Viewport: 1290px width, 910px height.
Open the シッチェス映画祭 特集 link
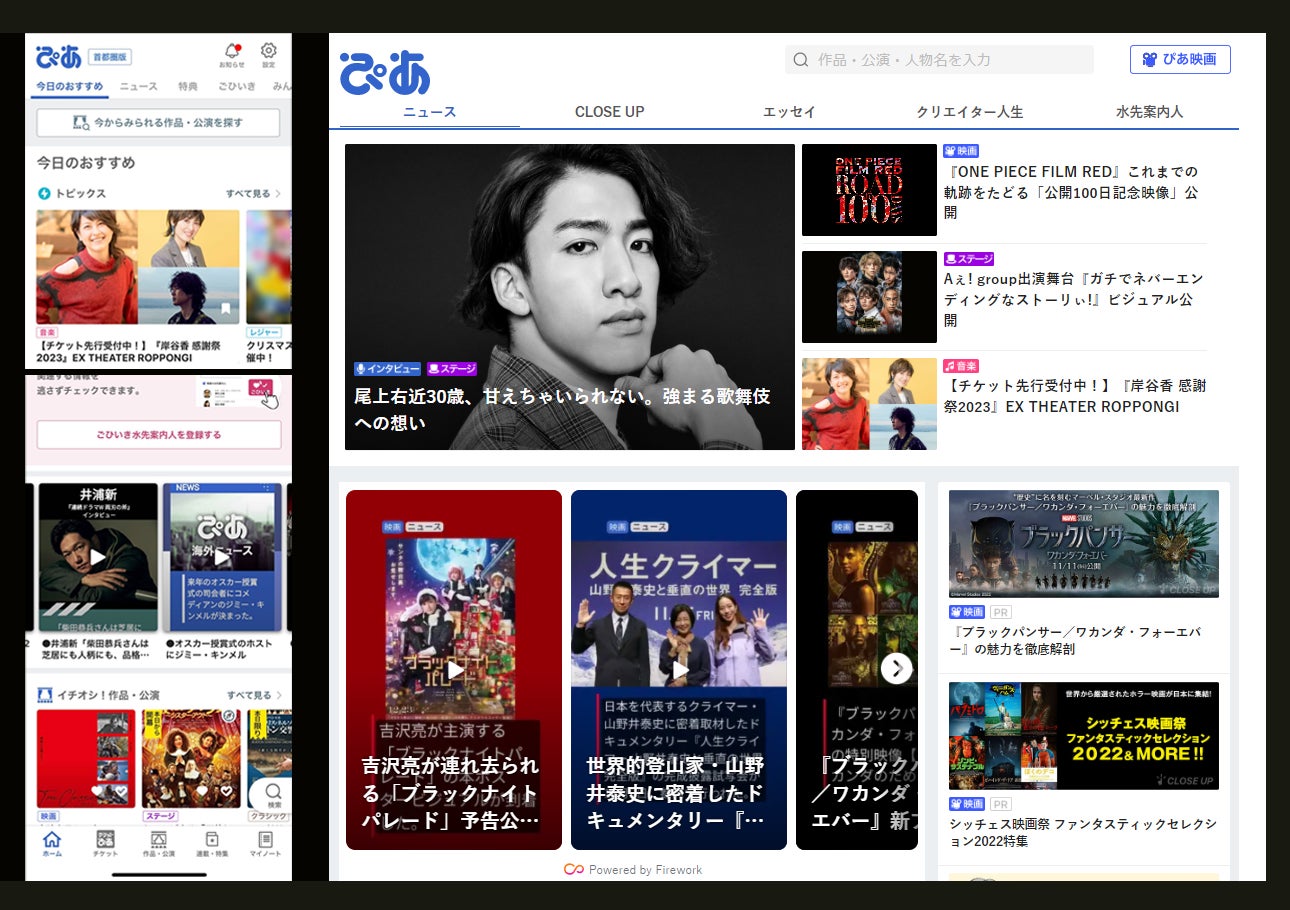(1083, 833)
